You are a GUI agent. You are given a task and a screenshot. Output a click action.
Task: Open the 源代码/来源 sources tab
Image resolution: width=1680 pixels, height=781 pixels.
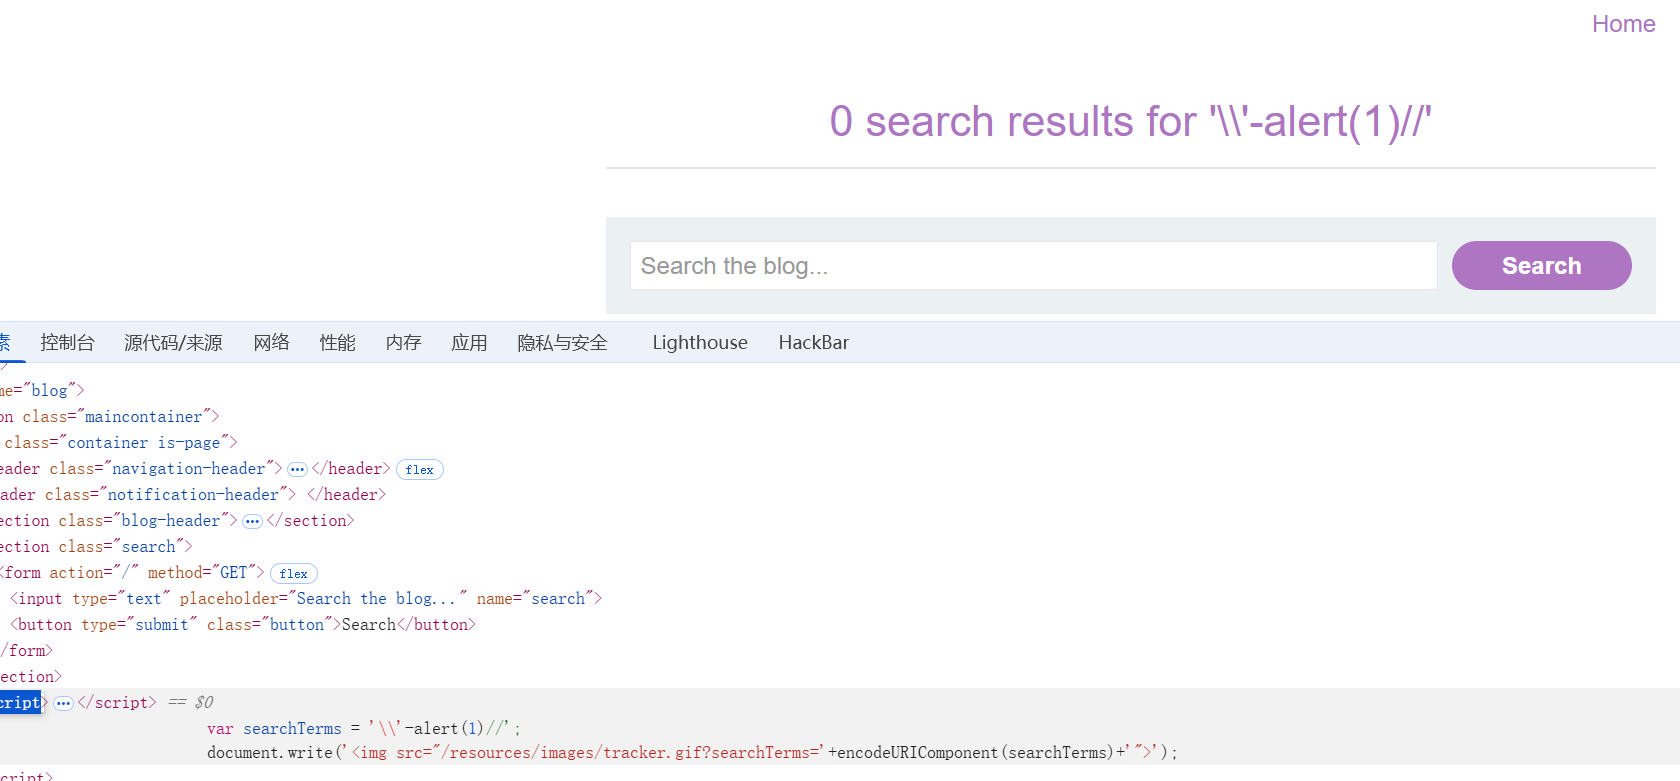173,343
